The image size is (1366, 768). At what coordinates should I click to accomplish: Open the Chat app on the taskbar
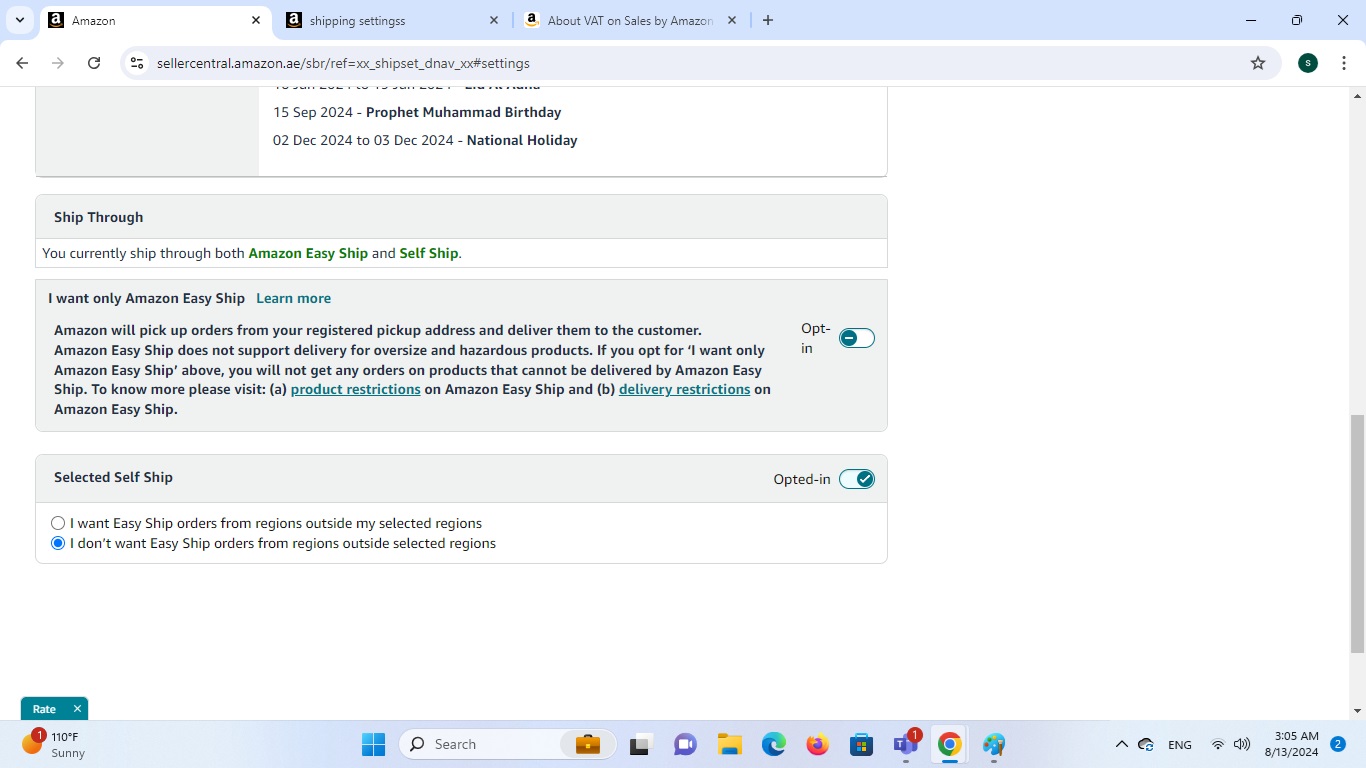pyautogui.click(x=685, y=744)
